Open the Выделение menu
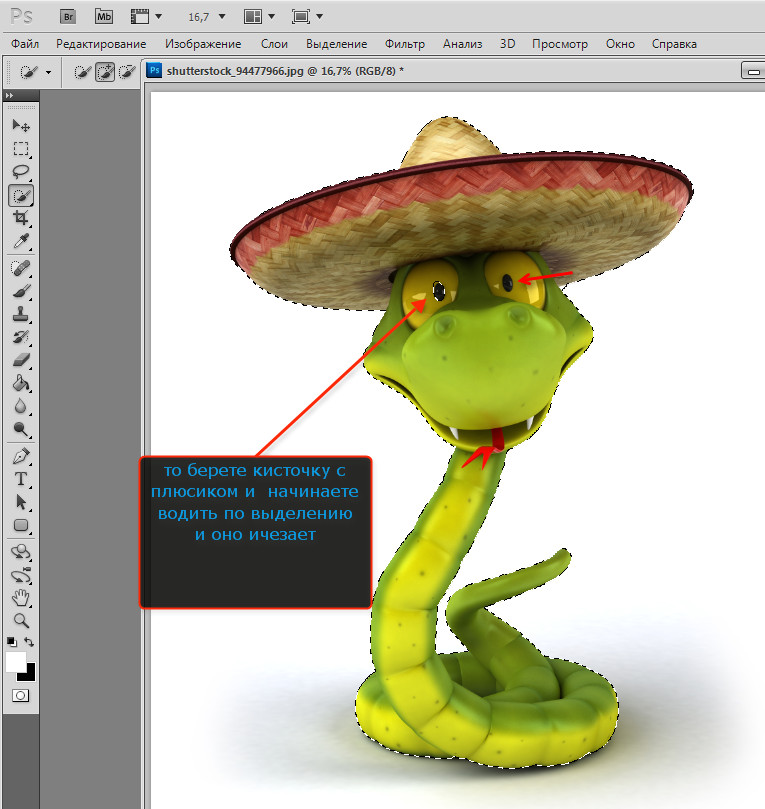This screenshot has height=809, width=765. tap(338, 44)
